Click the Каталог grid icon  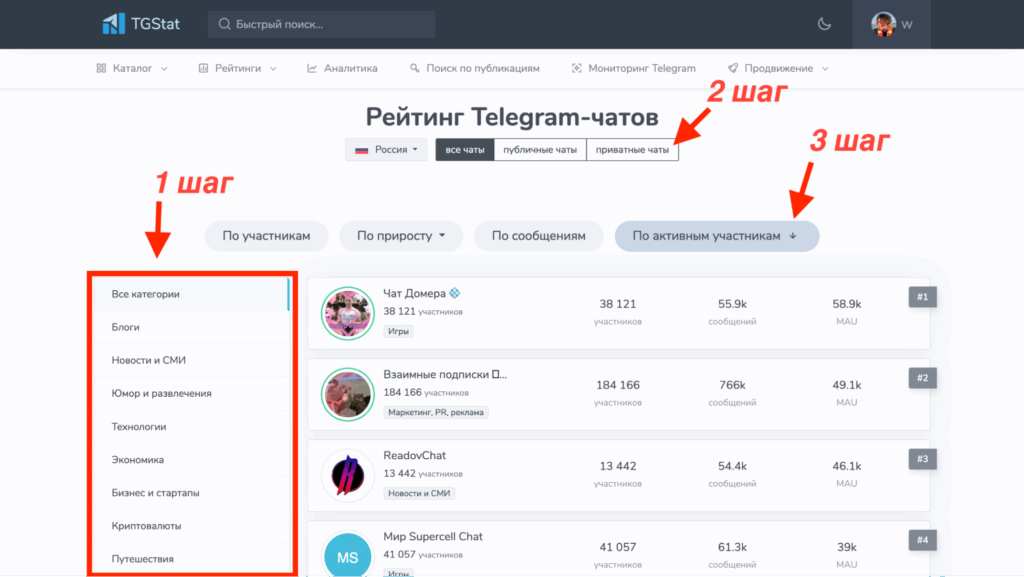(101, 68)
